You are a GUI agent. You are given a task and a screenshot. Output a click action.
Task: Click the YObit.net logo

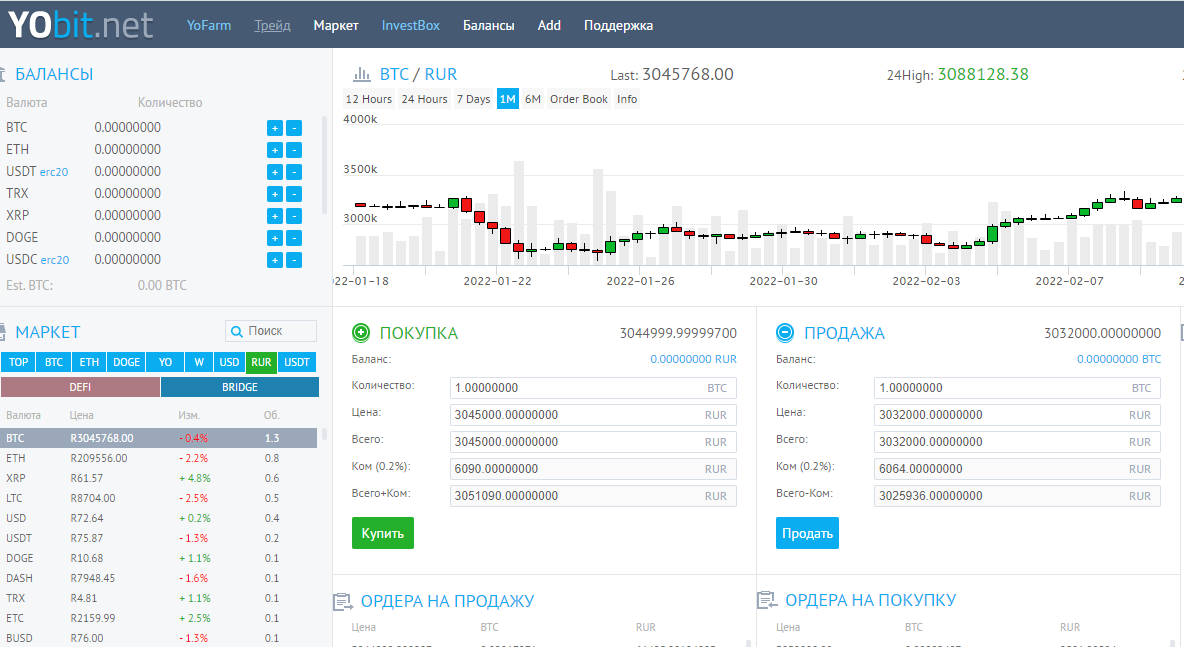pos(80,25)
